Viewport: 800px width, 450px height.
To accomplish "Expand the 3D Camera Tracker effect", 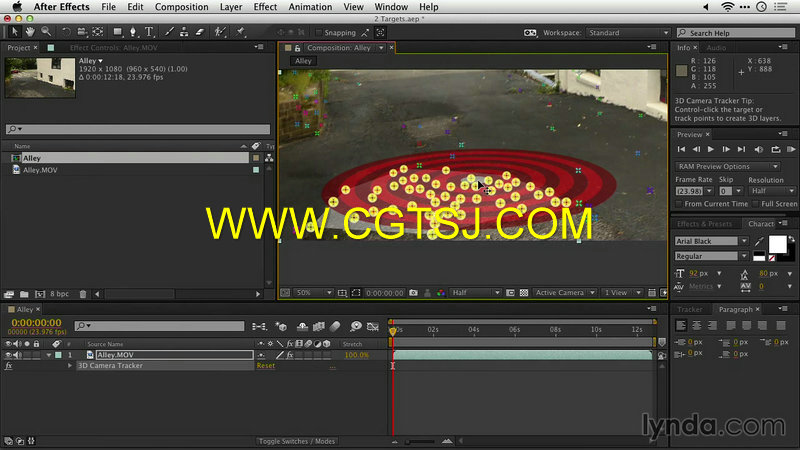I will coord(70,366).
